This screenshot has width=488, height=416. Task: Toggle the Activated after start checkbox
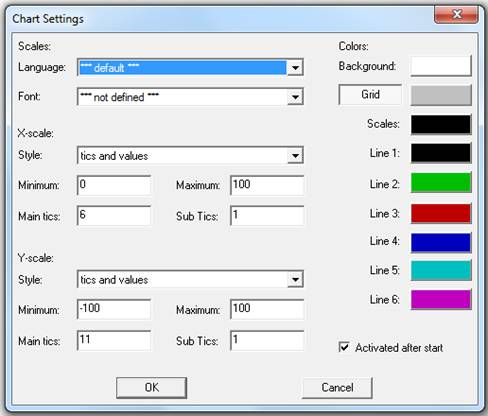coord(344,347)
